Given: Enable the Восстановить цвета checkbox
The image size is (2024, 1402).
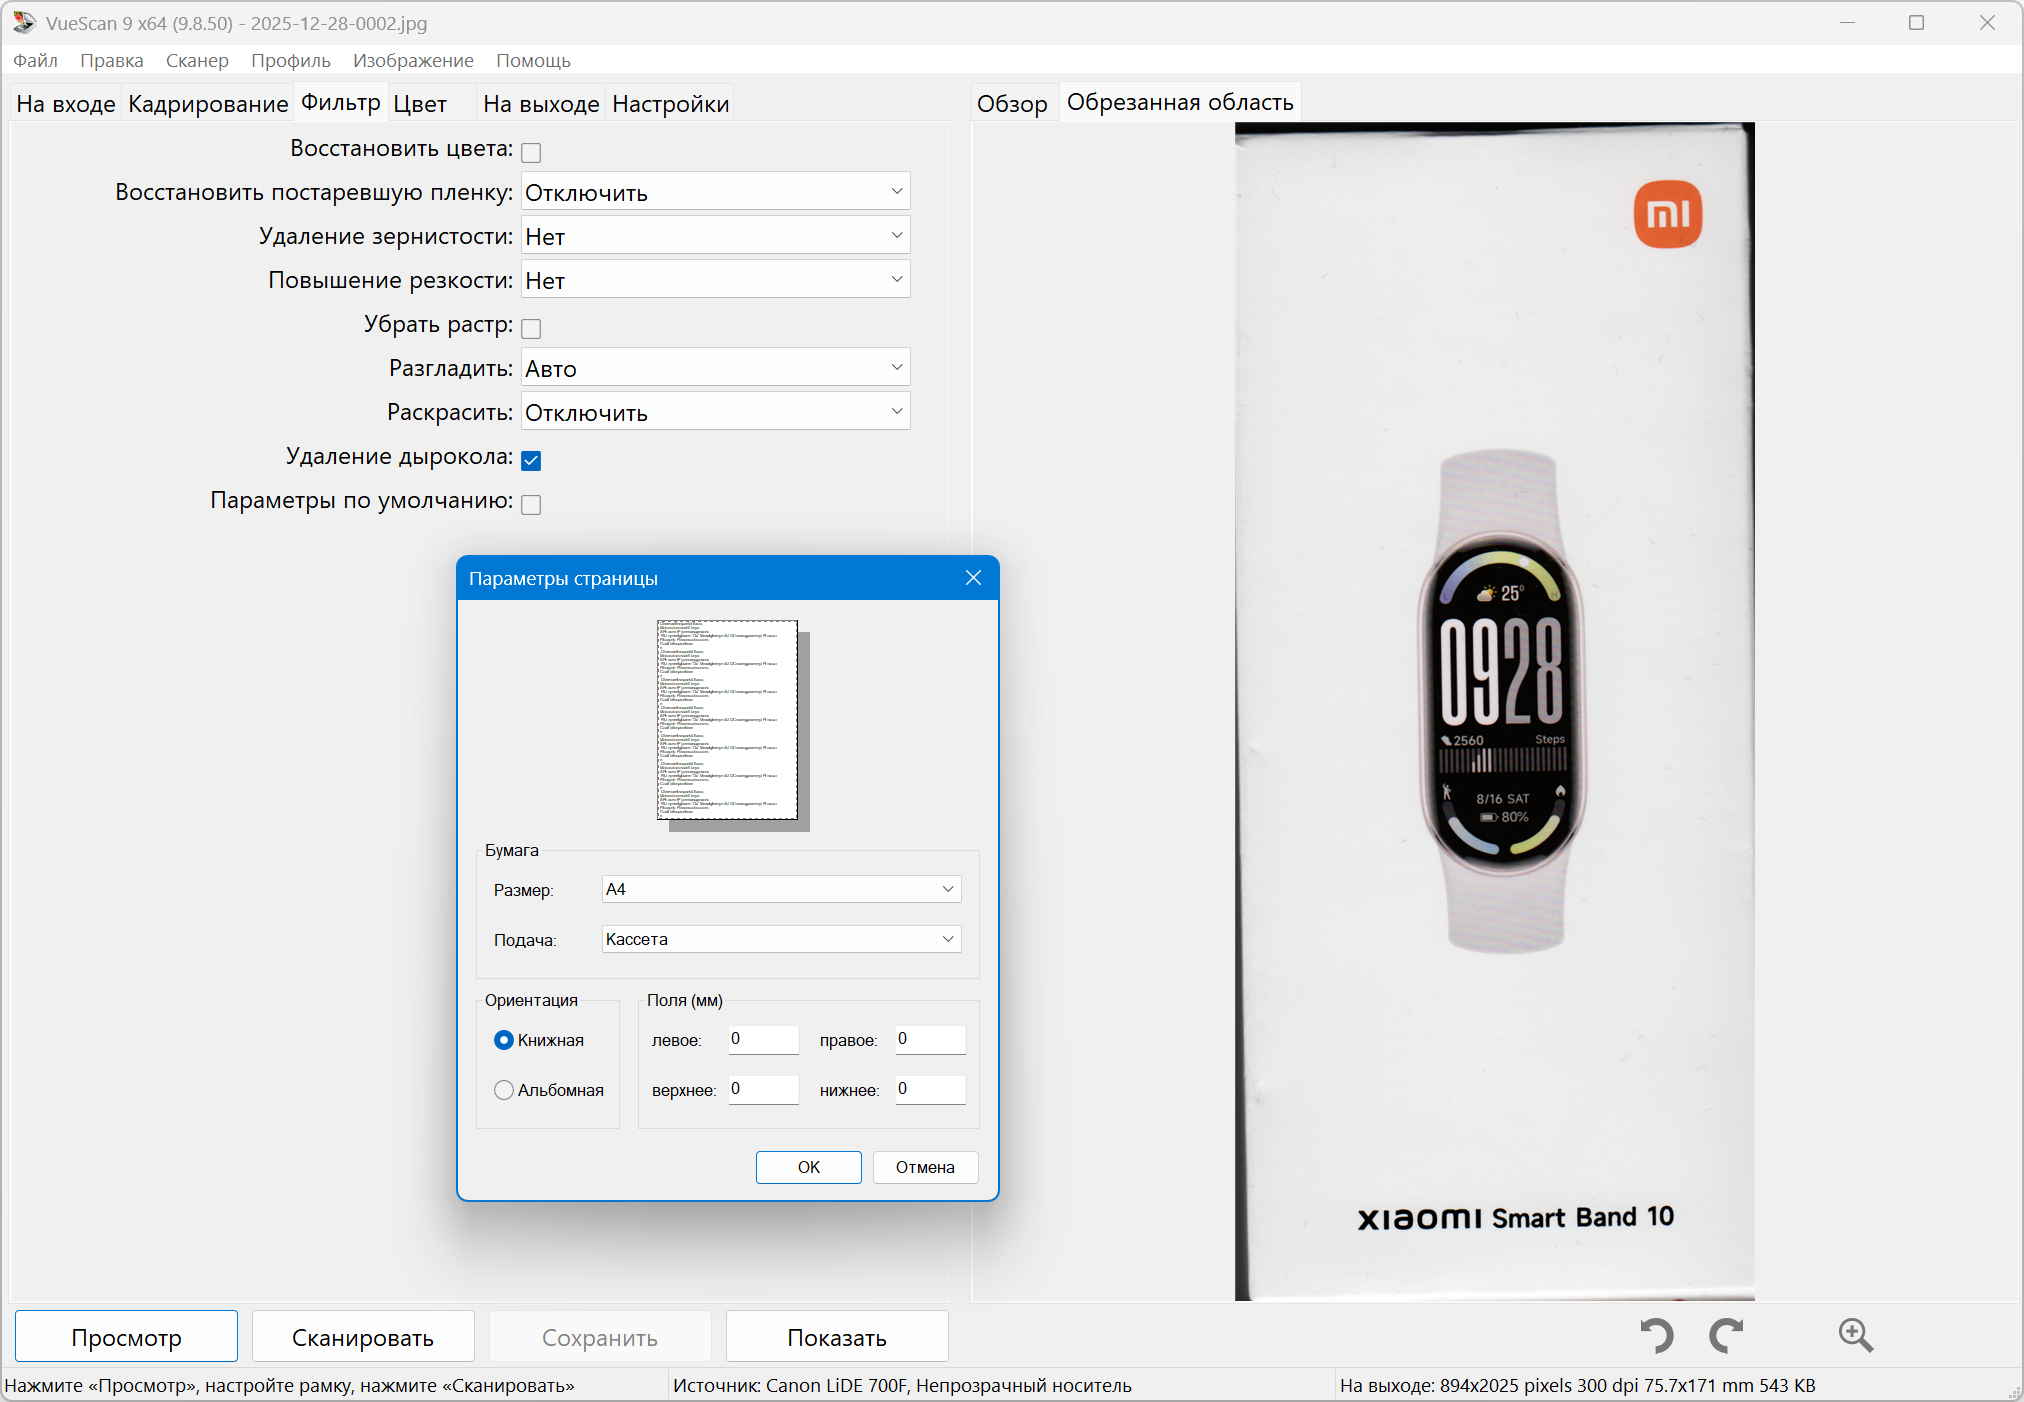Looking at the screenshot, I should 531,153.
